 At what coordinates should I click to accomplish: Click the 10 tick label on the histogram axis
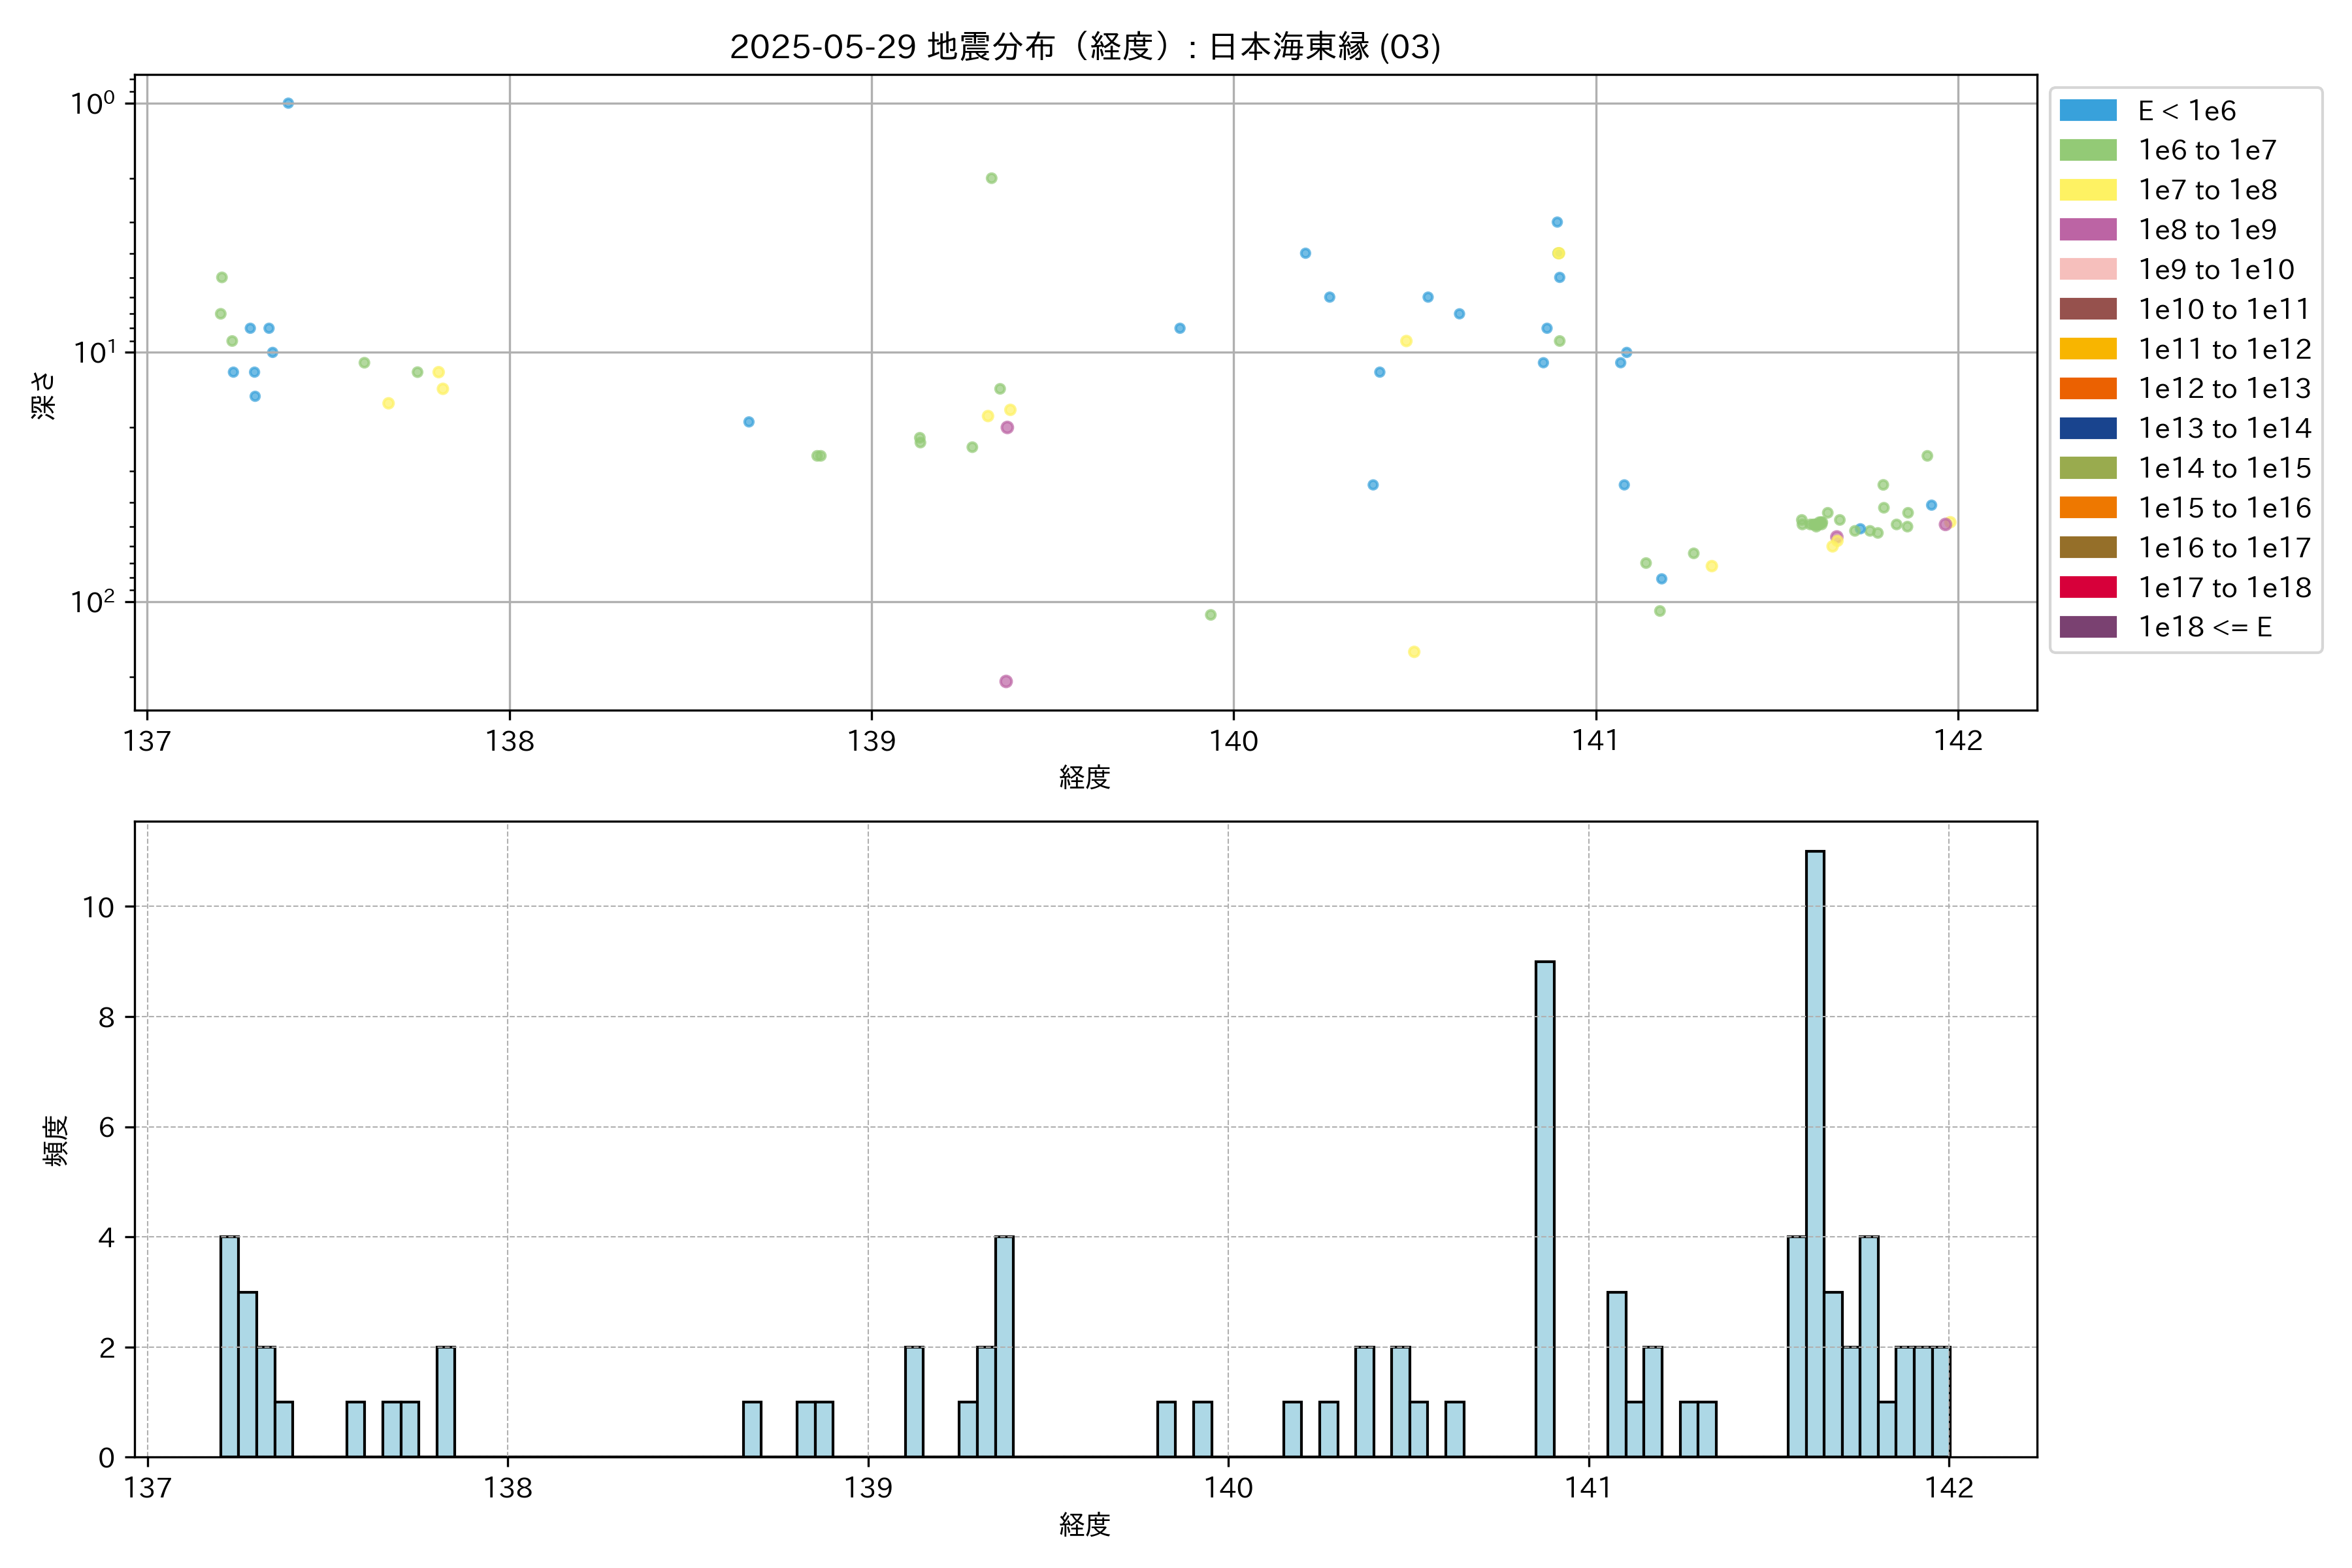pyautogui.click(x=99, y=907)
